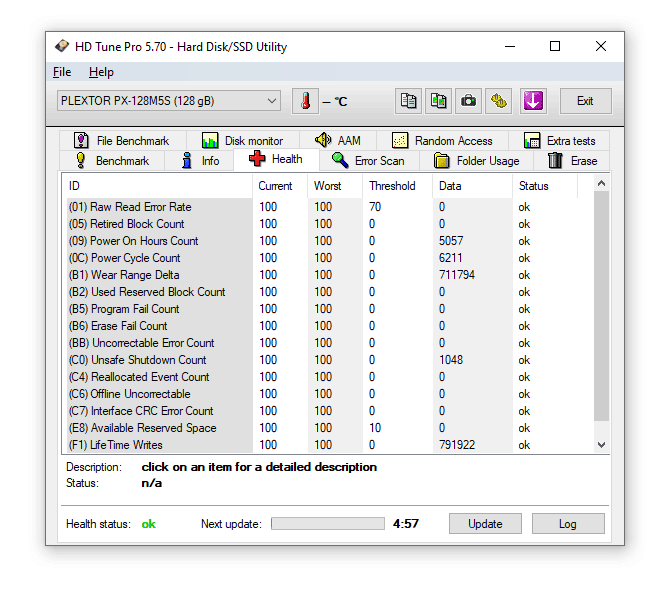Minimize the HD Tune Pro window
This screenshot has width=667, height=593.
[510, 46]
